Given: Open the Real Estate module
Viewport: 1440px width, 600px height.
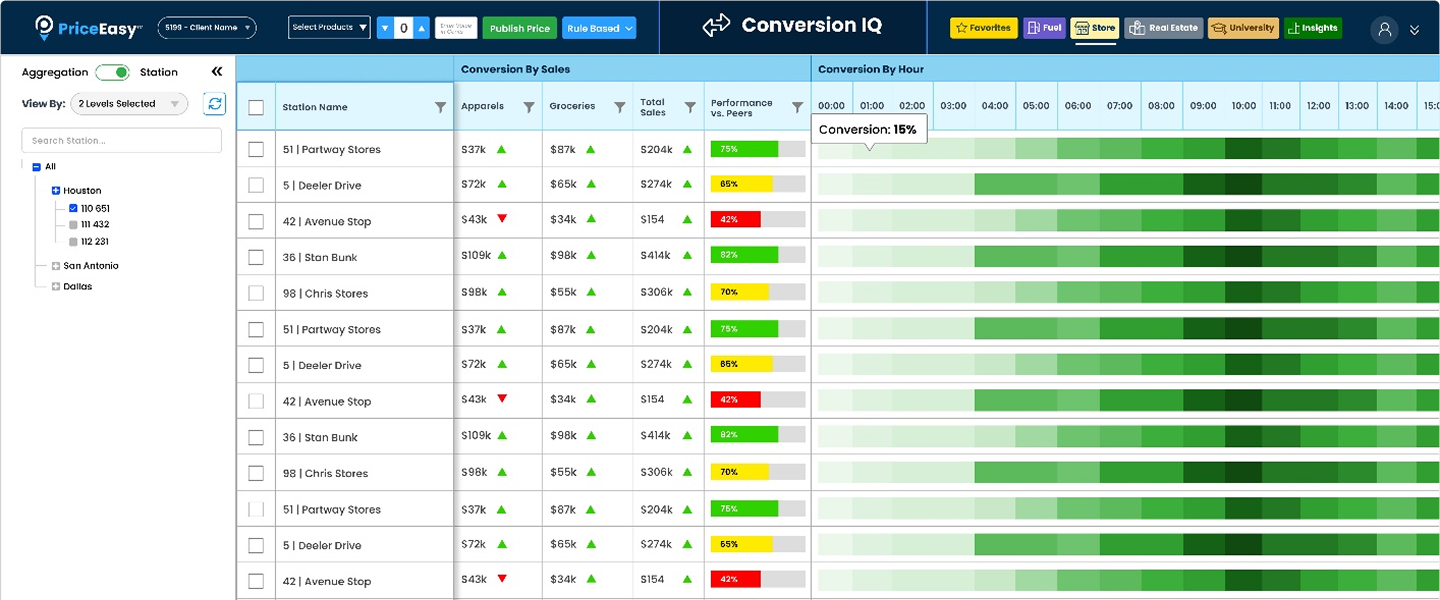Looking at the screenshot, I should (x=1163, y=28).
